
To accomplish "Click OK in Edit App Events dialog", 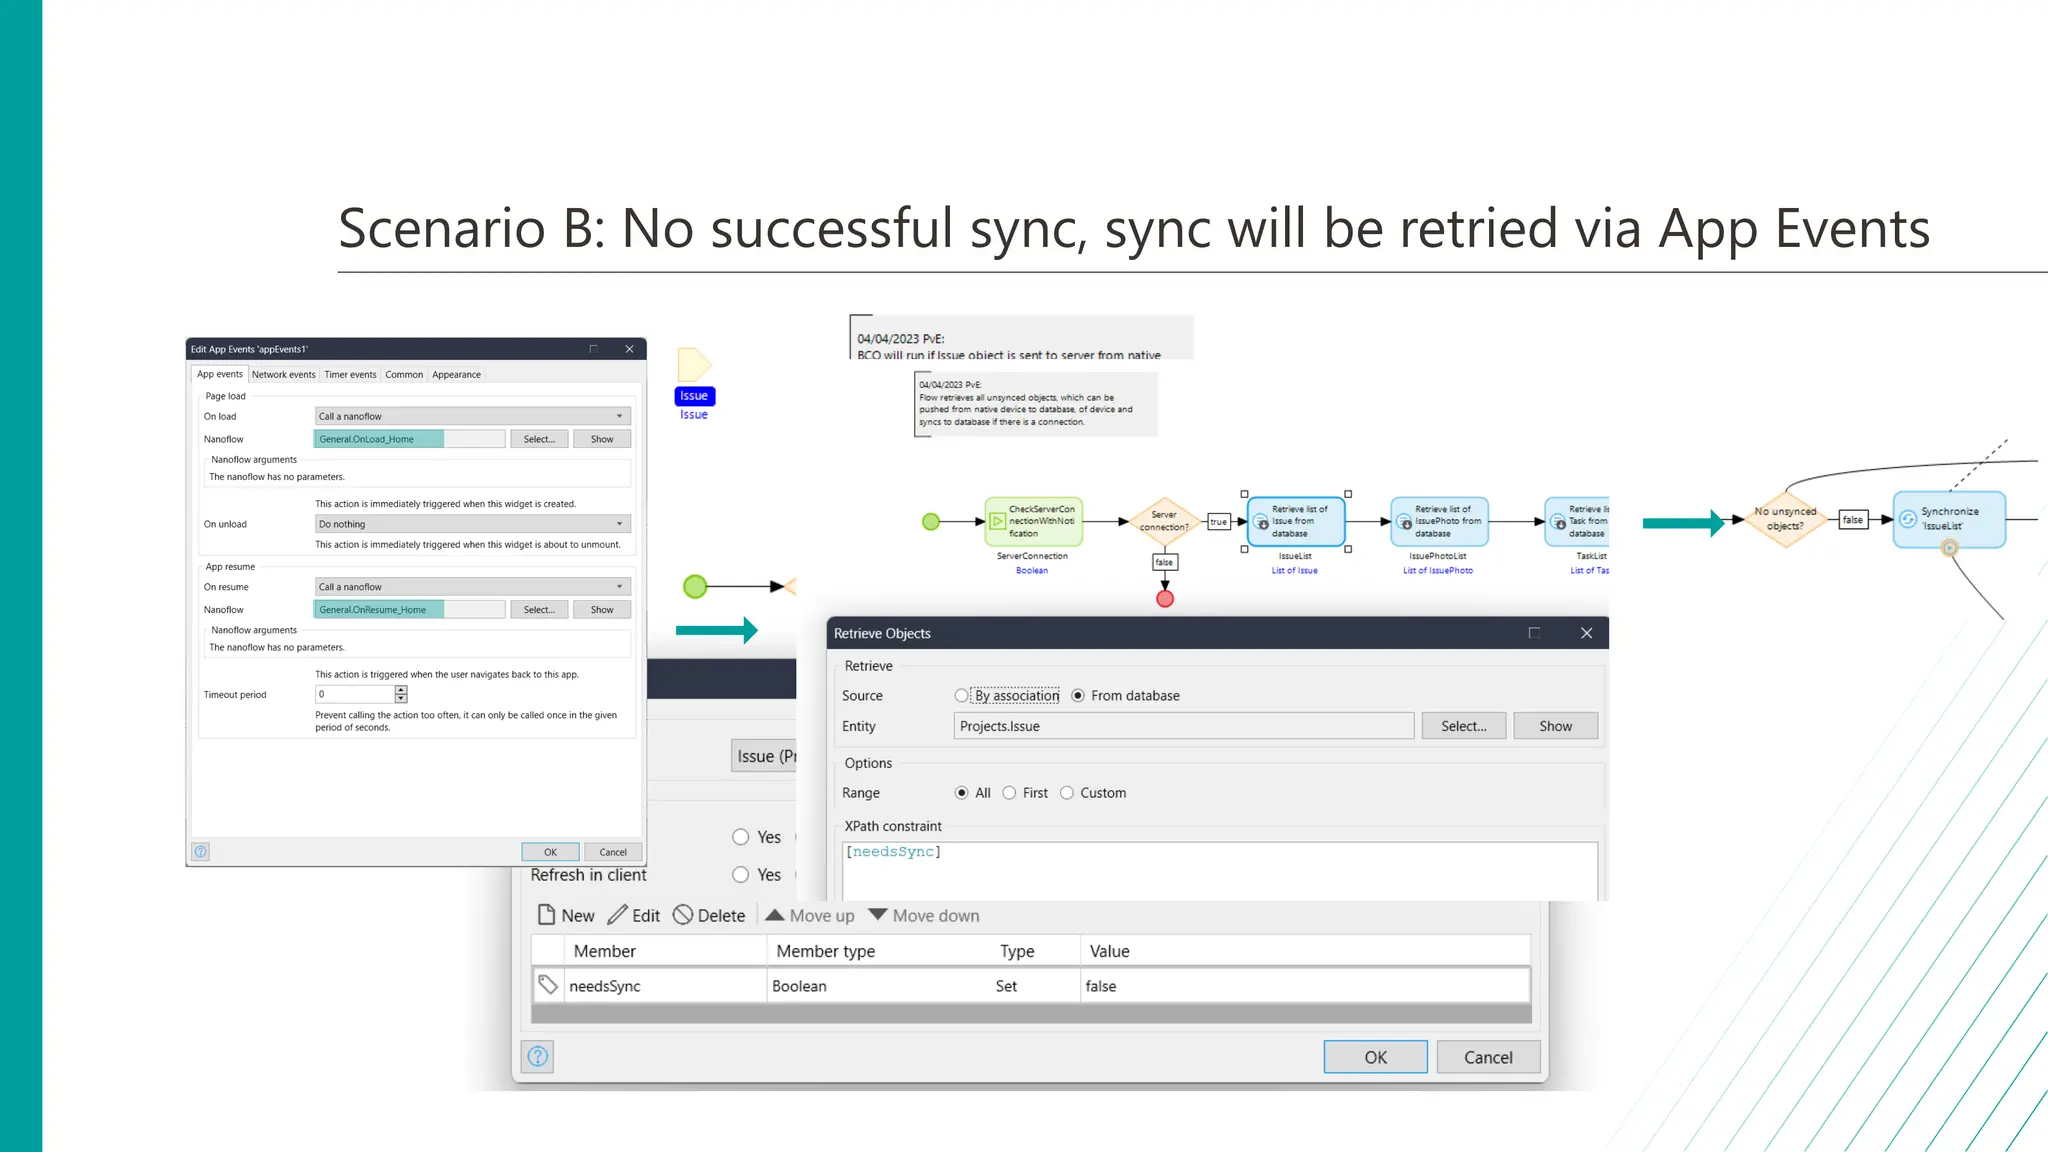I will click(550, 852).
